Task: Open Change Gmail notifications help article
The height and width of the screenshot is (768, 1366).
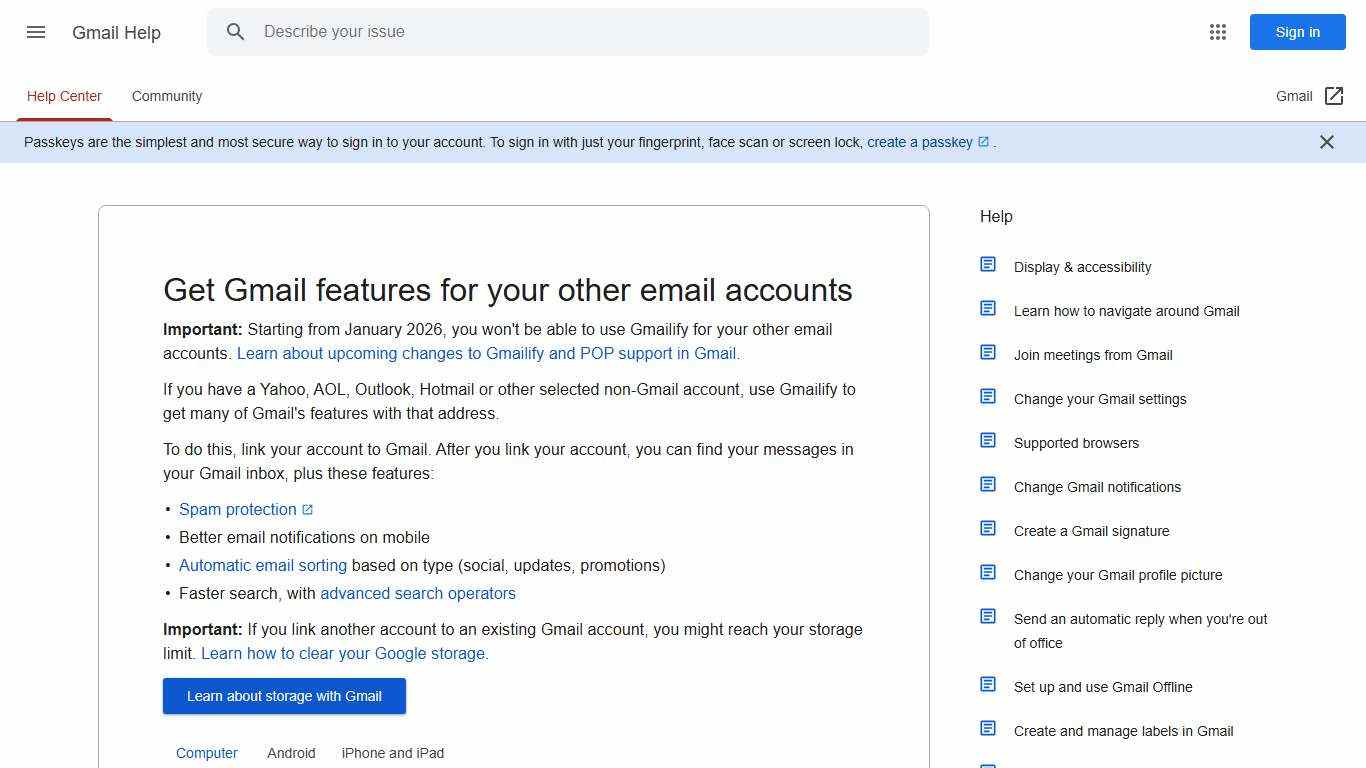Action: point(1097,487)
